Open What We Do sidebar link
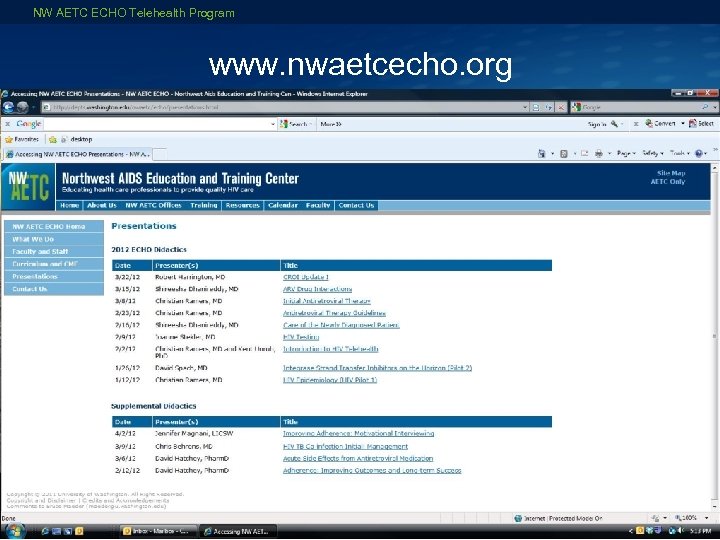Screen dimensions: 720x540 (x=54, y=239)
